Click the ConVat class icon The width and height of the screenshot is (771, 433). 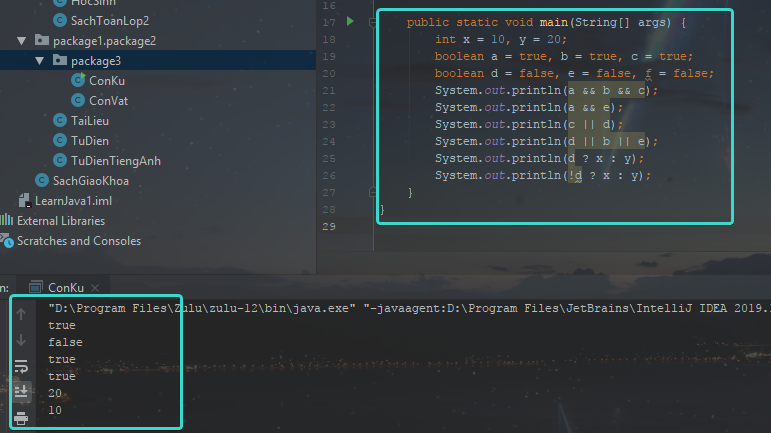click(x=78, y=100)
